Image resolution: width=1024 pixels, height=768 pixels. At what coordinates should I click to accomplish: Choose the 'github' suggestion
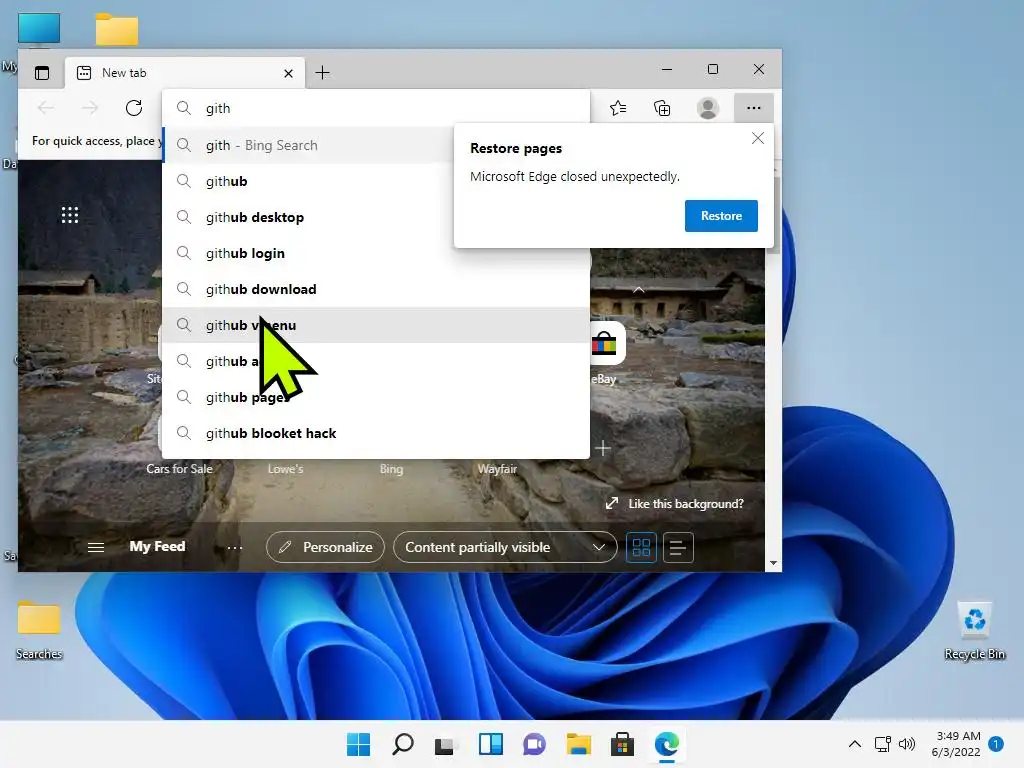pos(308,181)
